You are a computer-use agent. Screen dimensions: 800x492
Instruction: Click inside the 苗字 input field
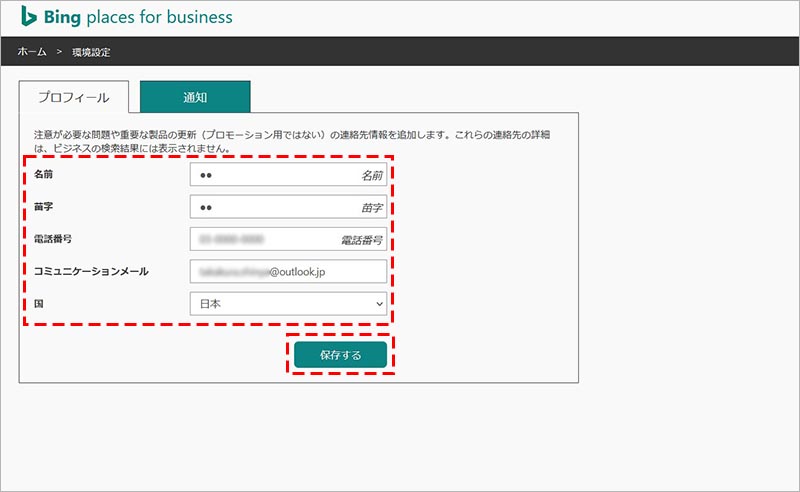tap(288, 207)
